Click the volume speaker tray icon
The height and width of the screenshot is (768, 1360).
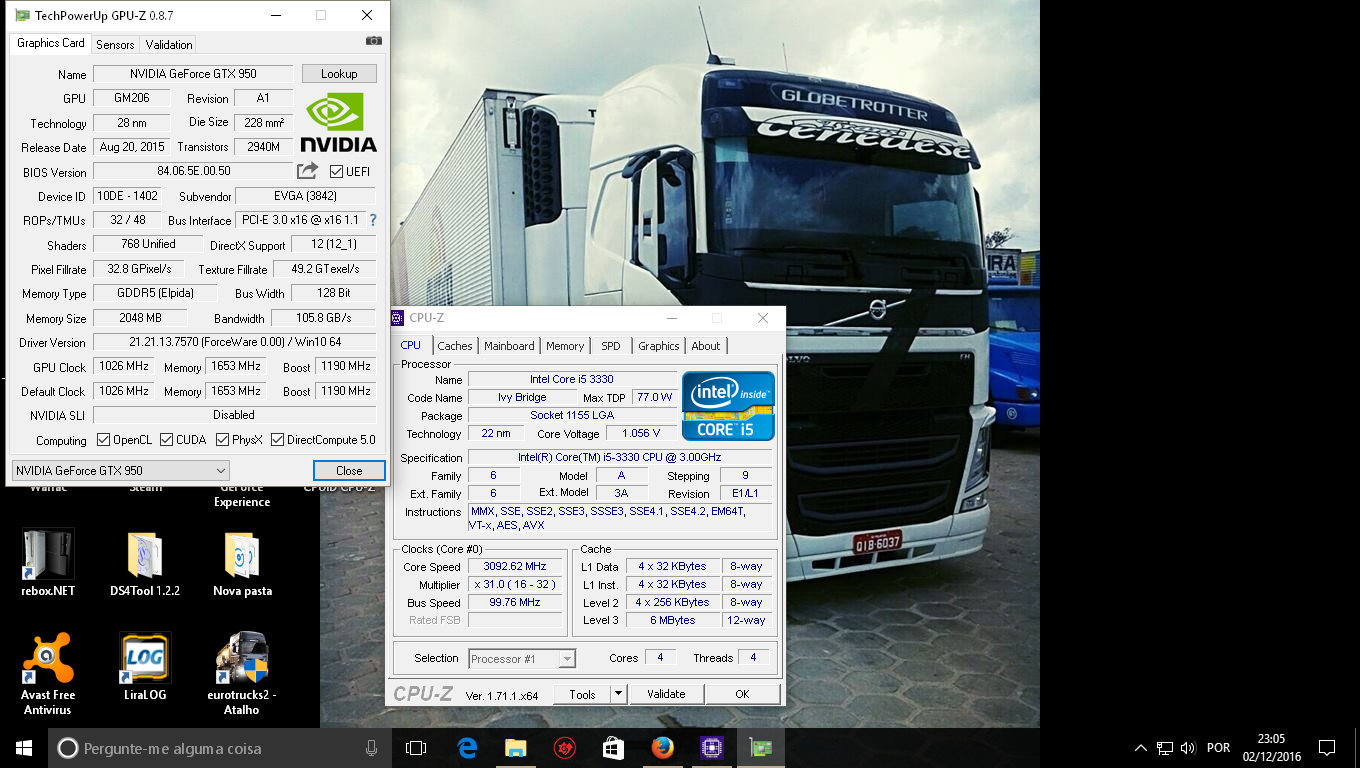click(1188, 748)
